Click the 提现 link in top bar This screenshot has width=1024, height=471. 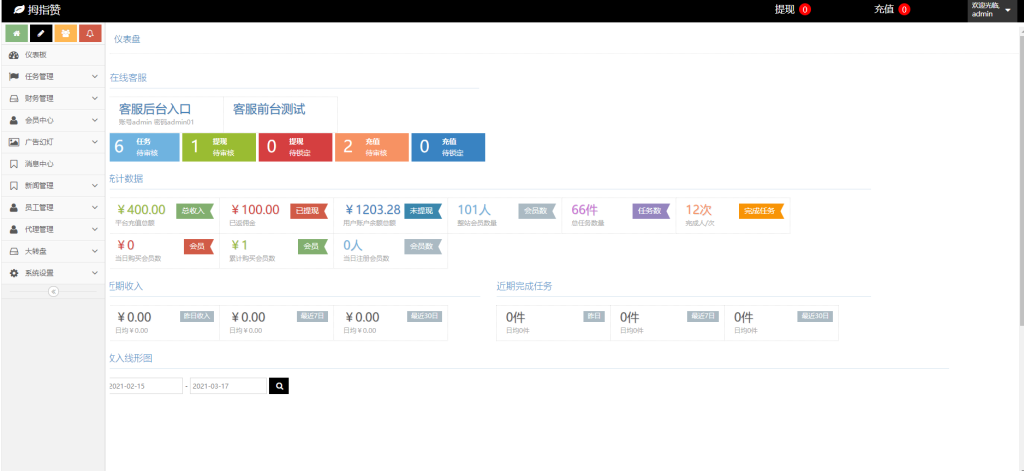pos(784,10)
